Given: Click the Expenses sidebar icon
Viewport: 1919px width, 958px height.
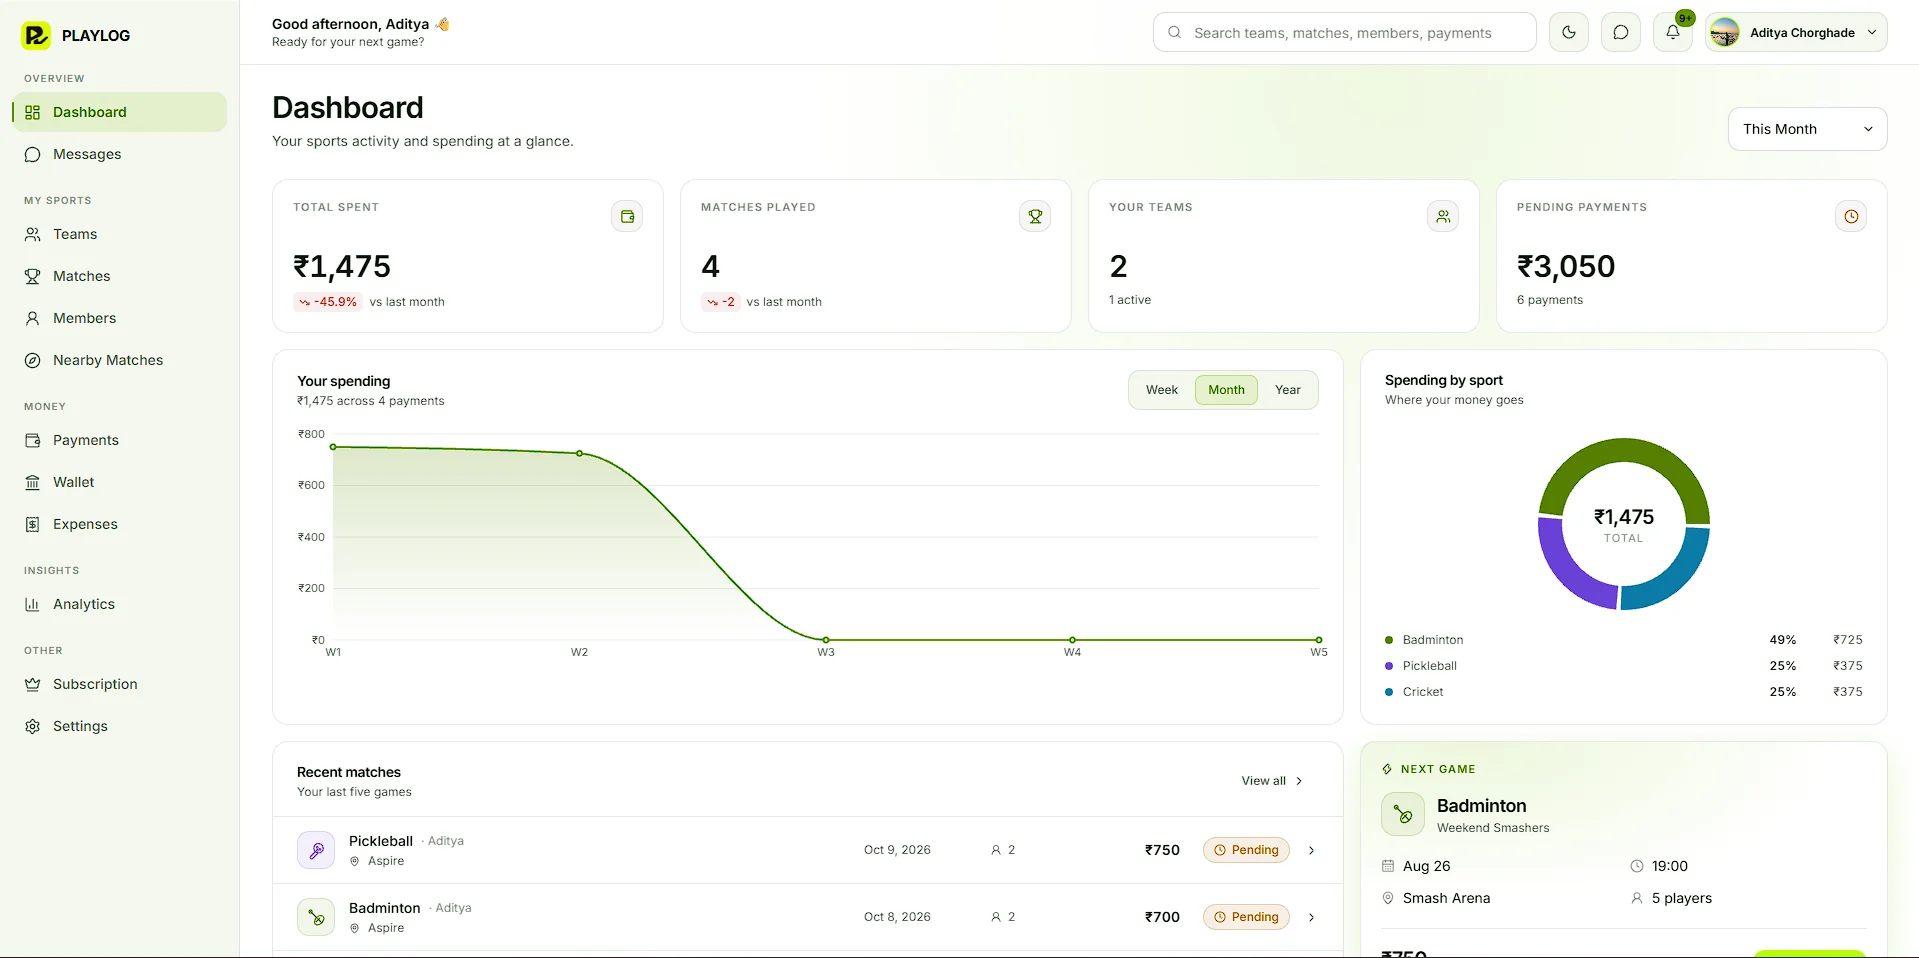Looking at the screenshot, I should [x=33, y=524].
